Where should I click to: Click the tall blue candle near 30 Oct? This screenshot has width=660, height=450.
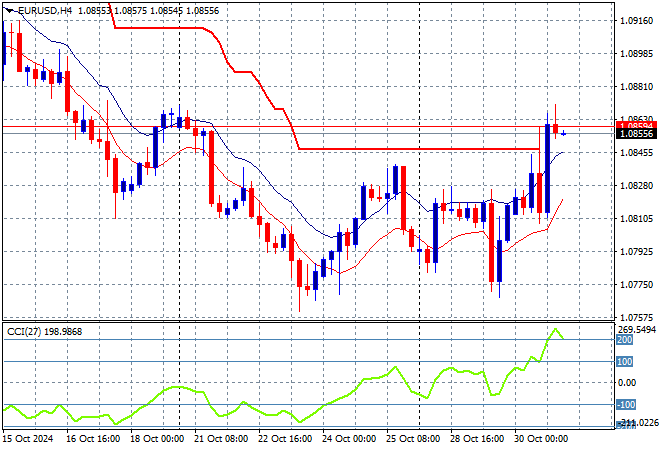pyautogui.click(x=548, y=168)
